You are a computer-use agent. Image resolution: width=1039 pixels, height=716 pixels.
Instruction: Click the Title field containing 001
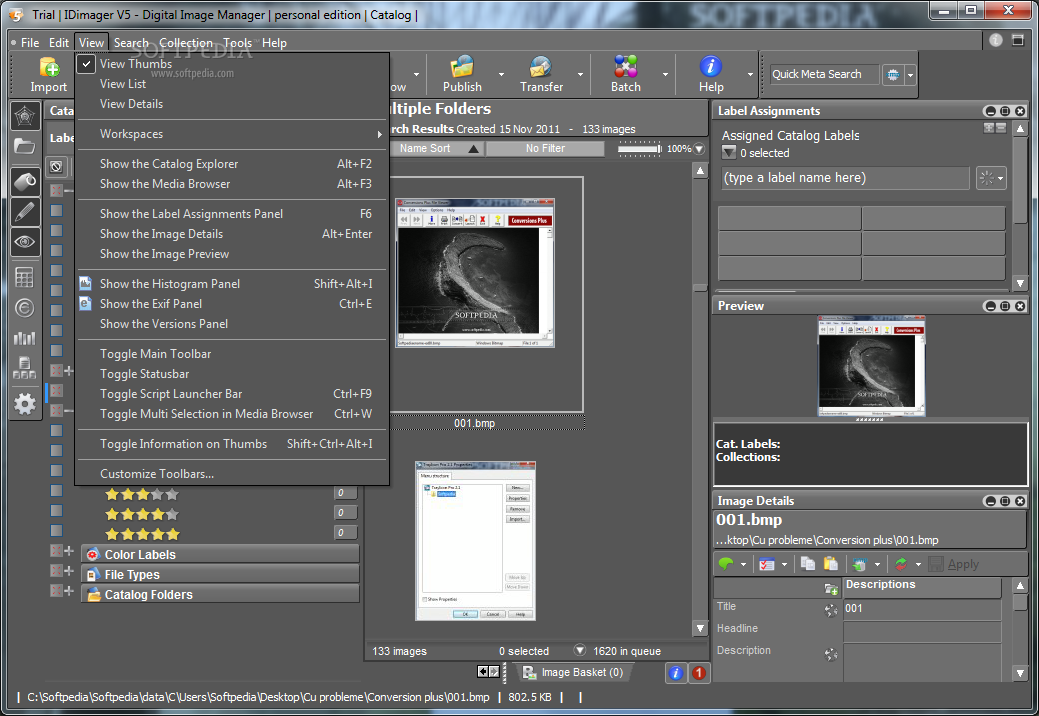pyautogui.click(x=922, y=609)
